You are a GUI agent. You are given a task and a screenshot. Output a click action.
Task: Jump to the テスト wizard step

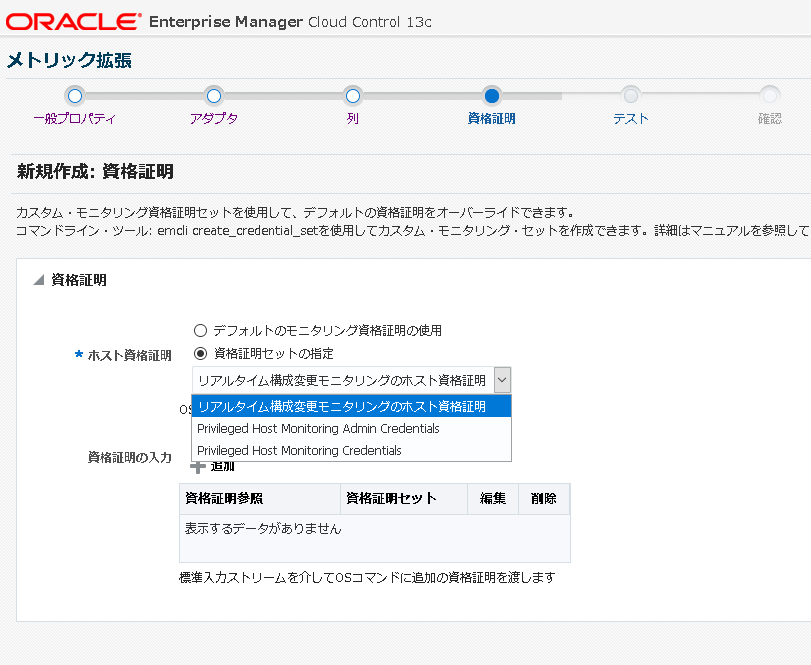630,118
